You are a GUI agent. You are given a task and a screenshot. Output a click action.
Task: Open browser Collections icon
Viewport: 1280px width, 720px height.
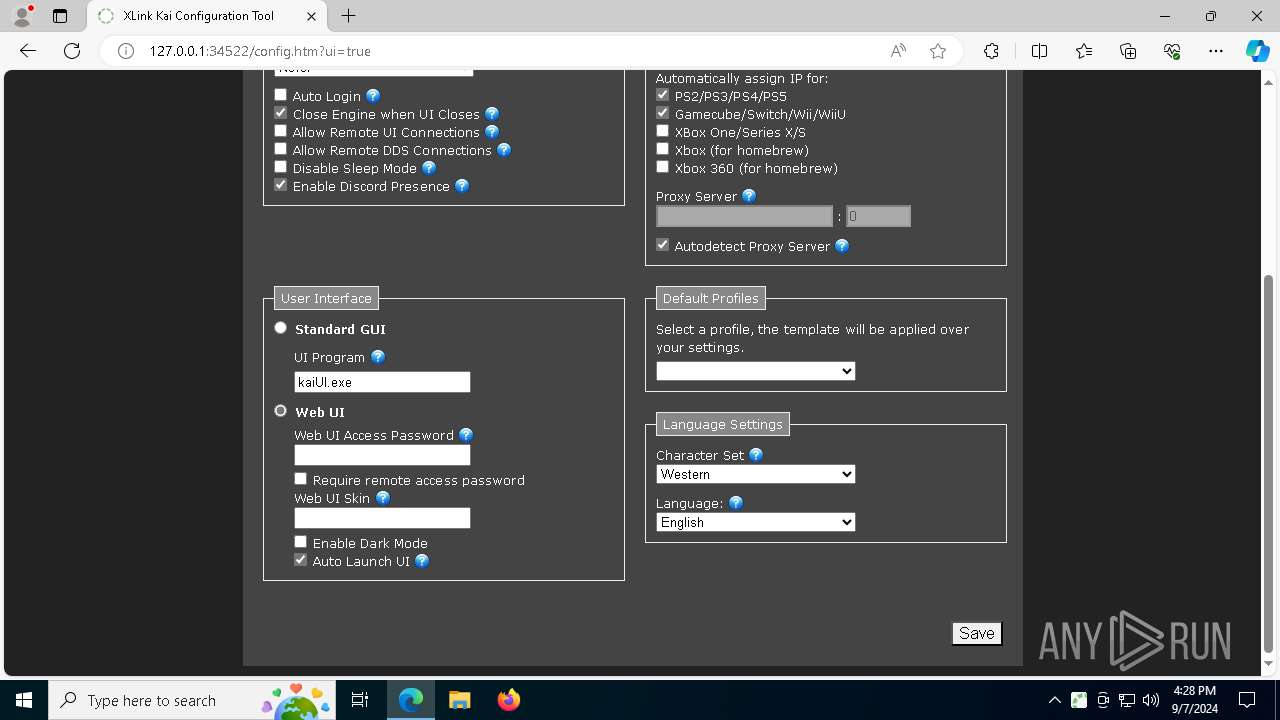(1128, 51)
